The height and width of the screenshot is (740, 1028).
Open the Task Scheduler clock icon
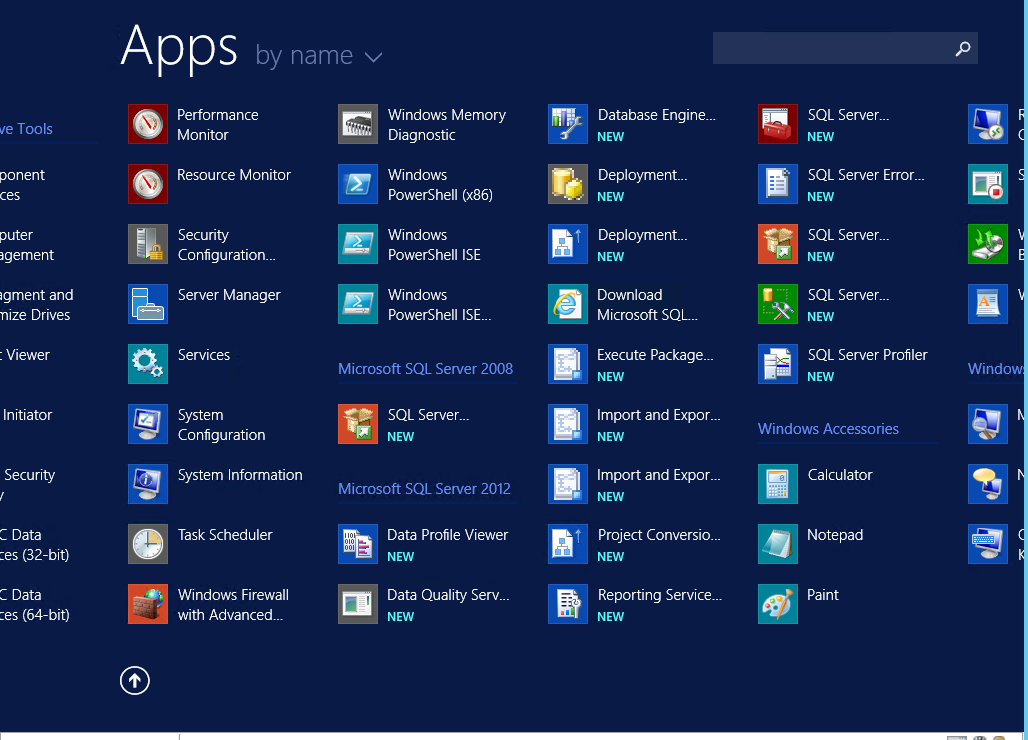[x=148, y=544]
